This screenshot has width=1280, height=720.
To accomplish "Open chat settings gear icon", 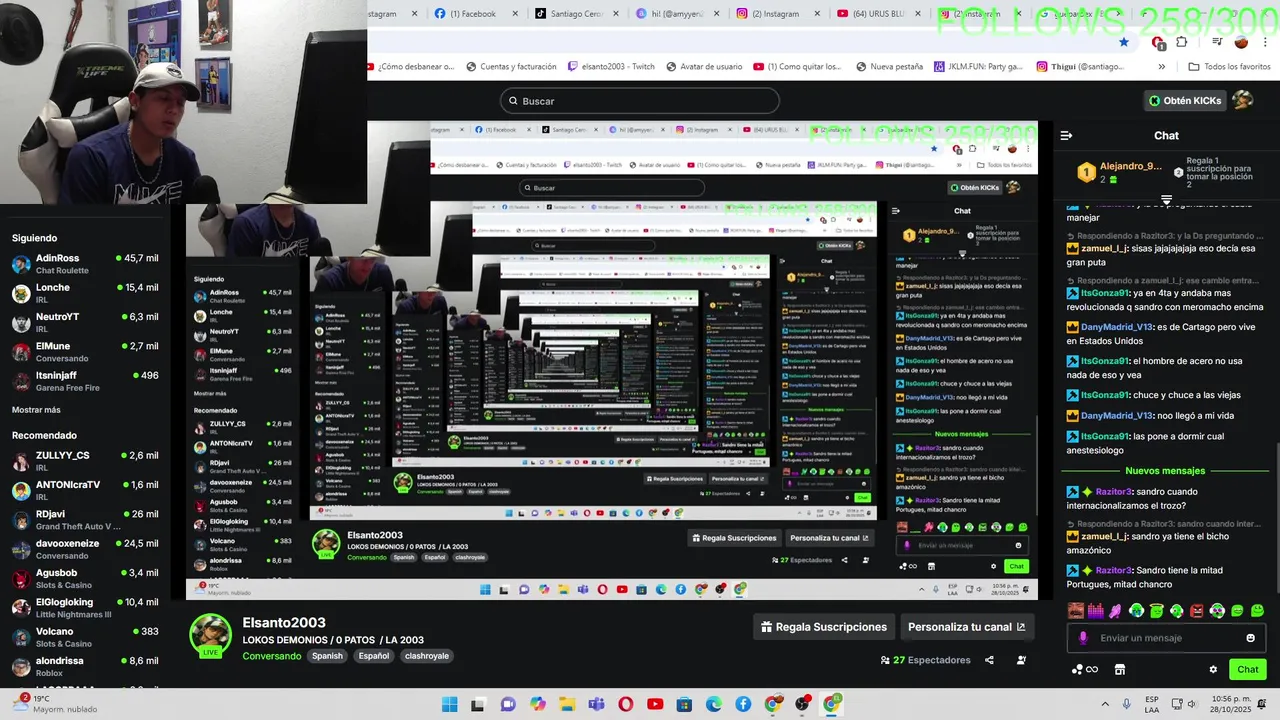I will [x=1213, y=669].
